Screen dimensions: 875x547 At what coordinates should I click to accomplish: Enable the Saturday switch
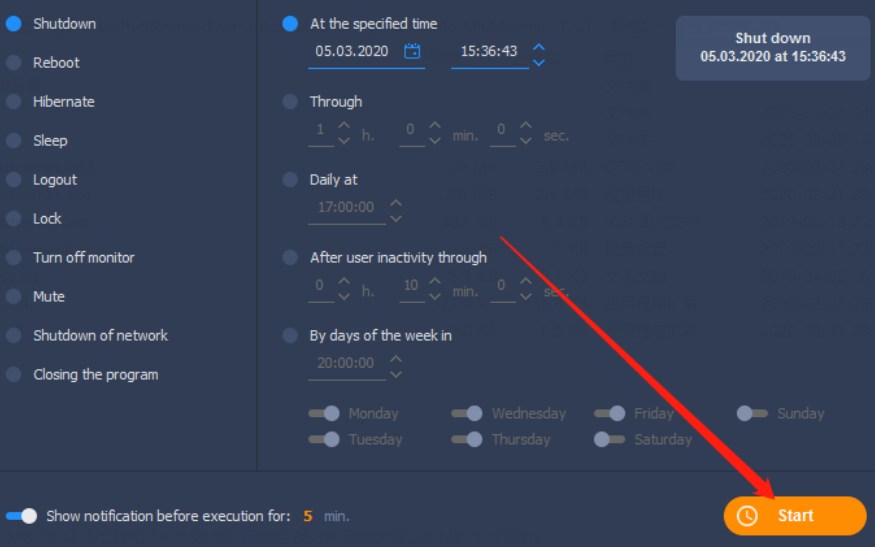click(609, 439)
